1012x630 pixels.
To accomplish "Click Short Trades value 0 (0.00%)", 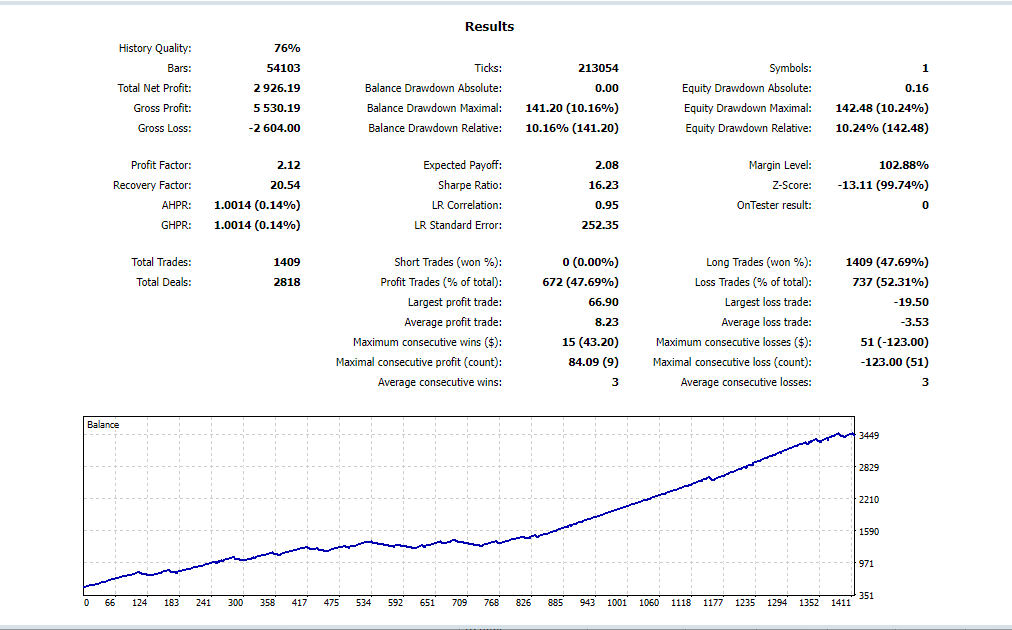I will (591, 262).
